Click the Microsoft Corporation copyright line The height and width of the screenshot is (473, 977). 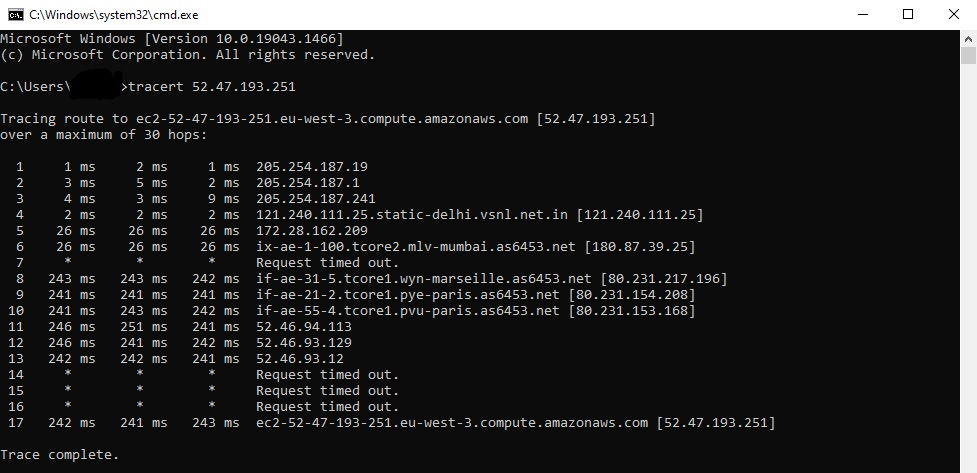tap(188, 55)
